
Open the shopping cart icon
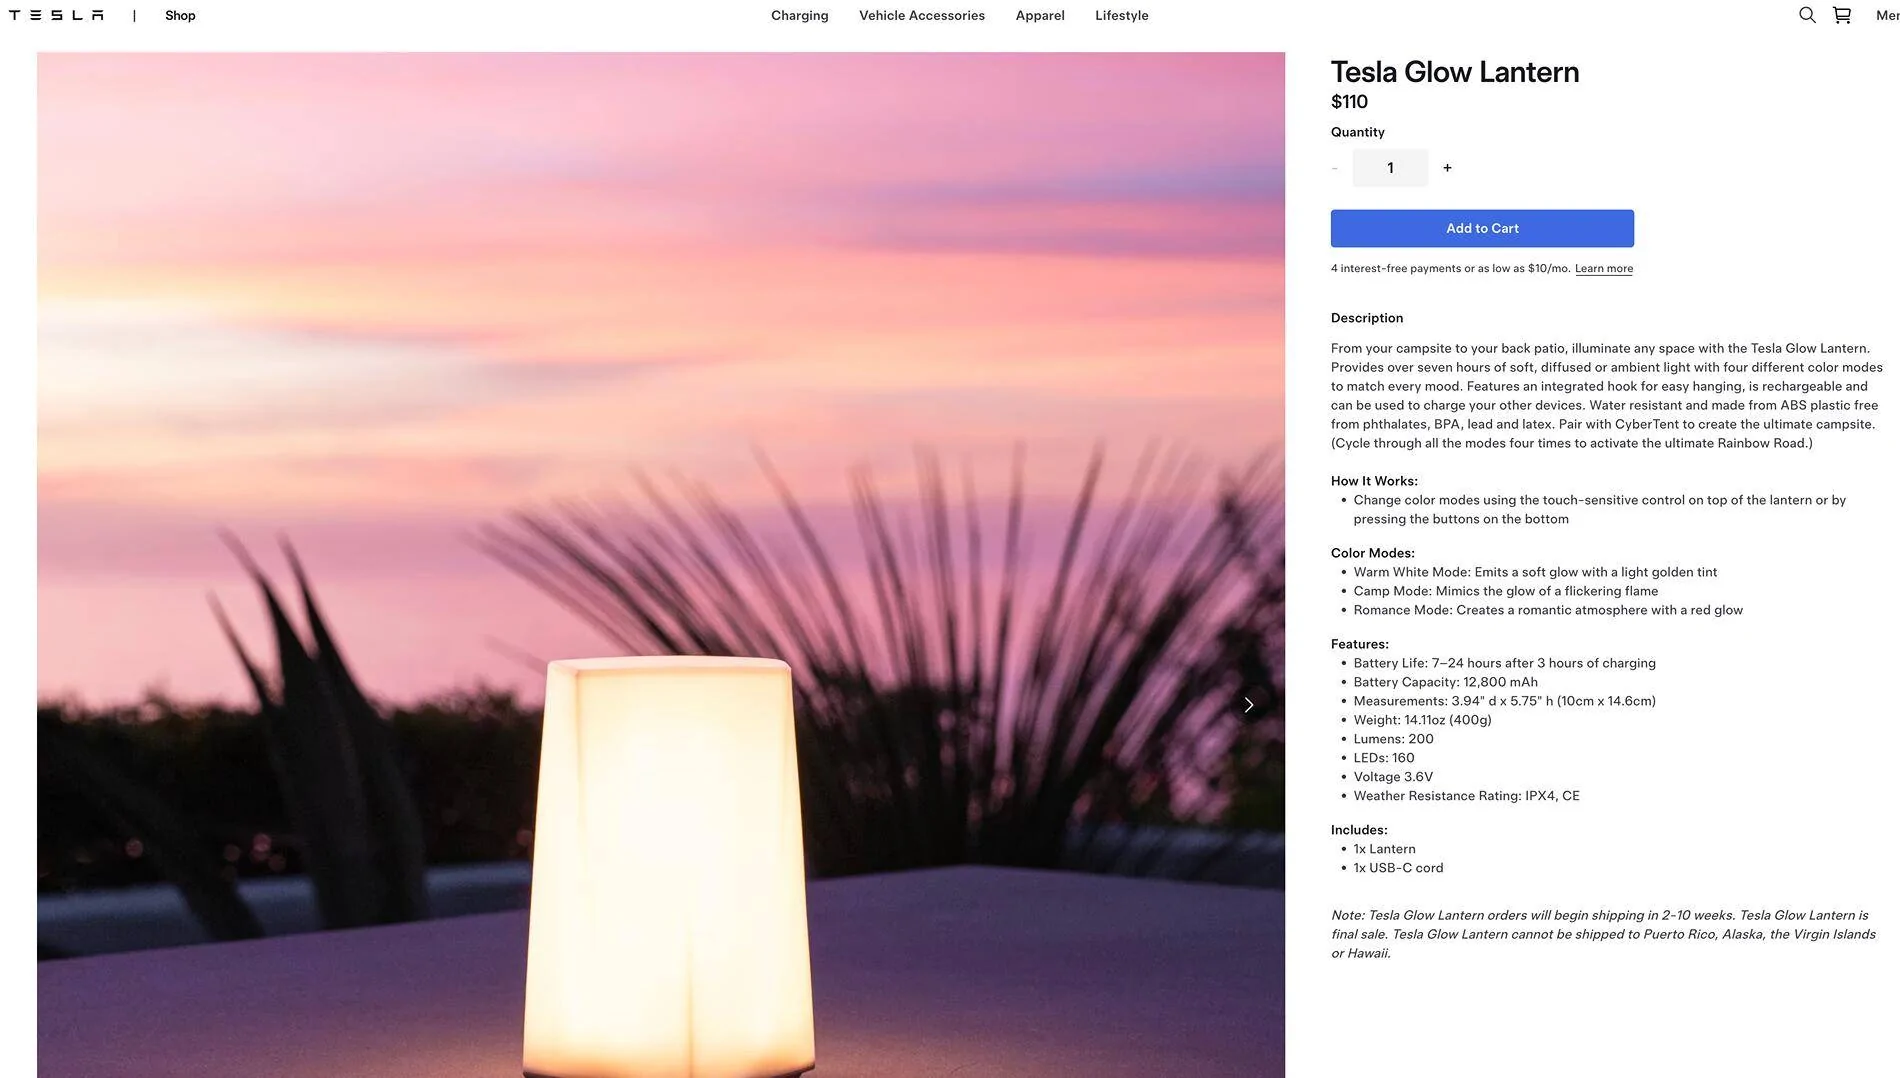click(1842, 15)
